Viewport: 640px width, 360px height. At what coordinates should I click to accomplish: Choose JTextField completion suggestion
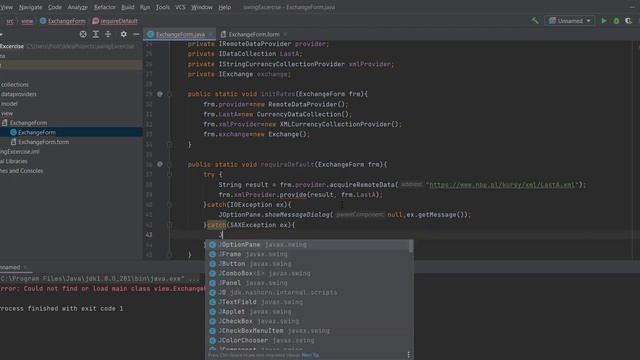308,302
